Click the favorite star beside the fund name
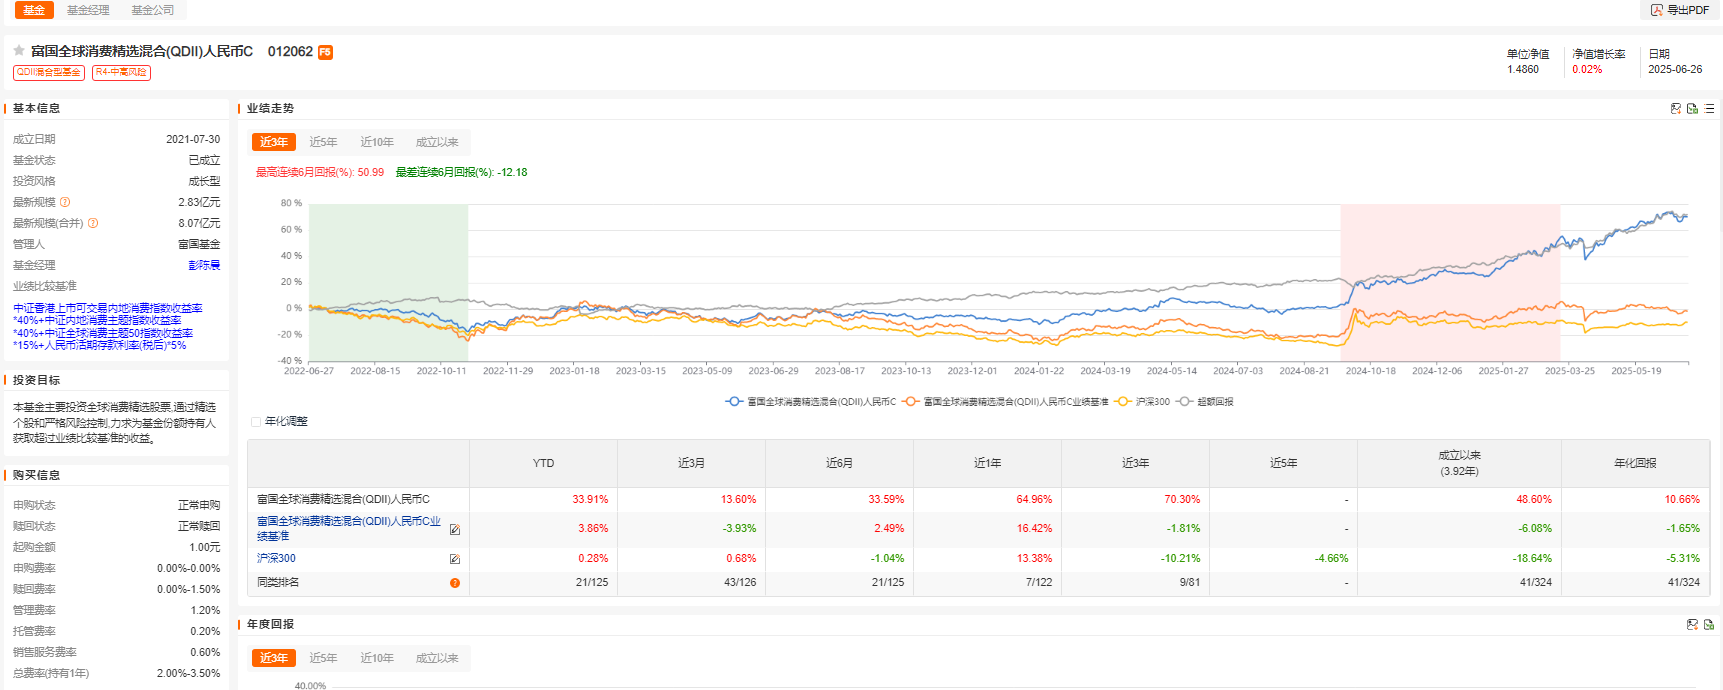Screen dimensions: 1723x690 click(19, 51)
